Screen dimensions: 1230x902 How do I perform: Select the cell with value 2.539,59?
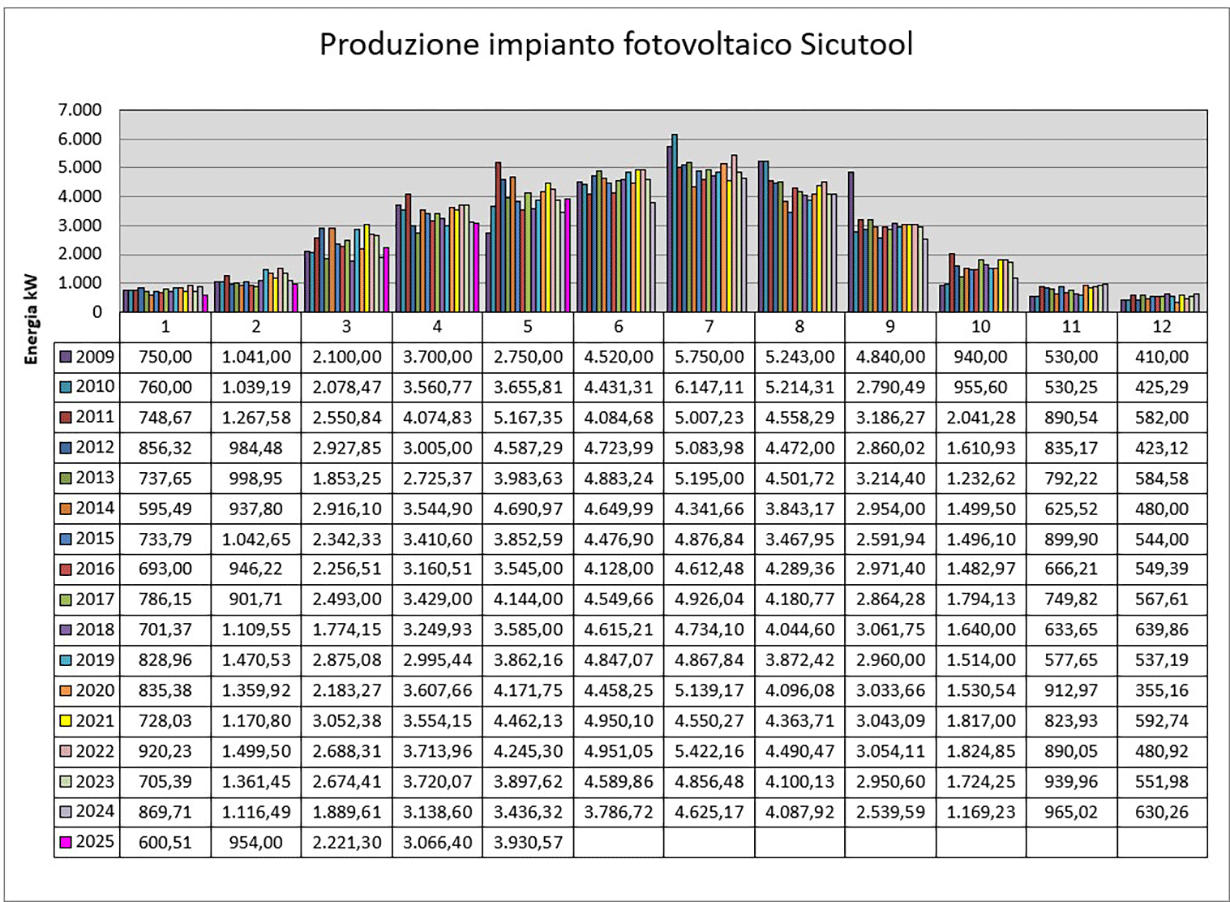pyautogui.click(x=890, y=813)
